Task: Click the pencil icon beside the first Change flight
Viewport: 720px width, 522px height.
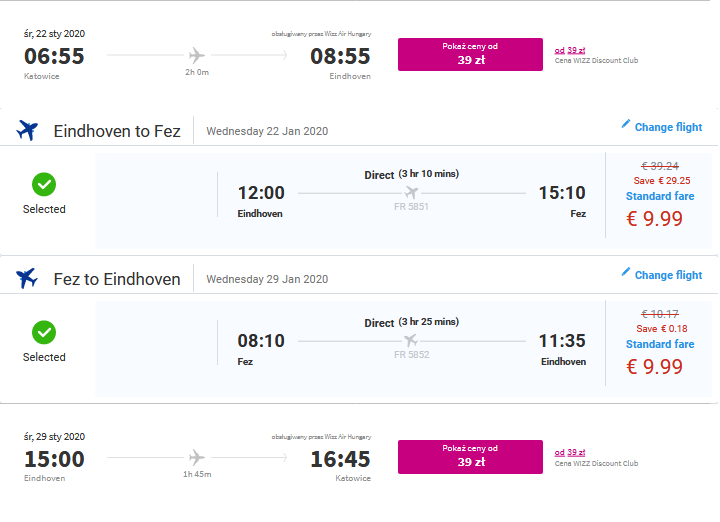Action: (625, 124)
